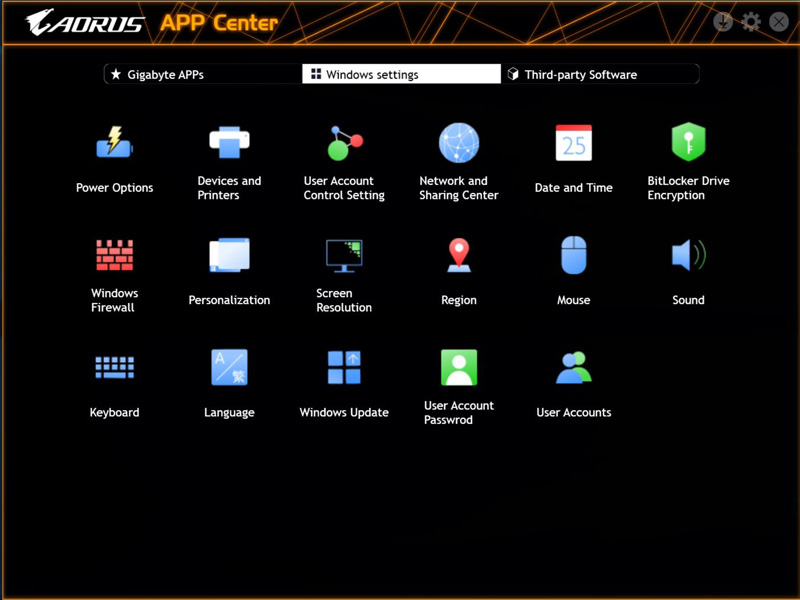
Task: Click the "Devices and Printers" label text
Action: 229,188
